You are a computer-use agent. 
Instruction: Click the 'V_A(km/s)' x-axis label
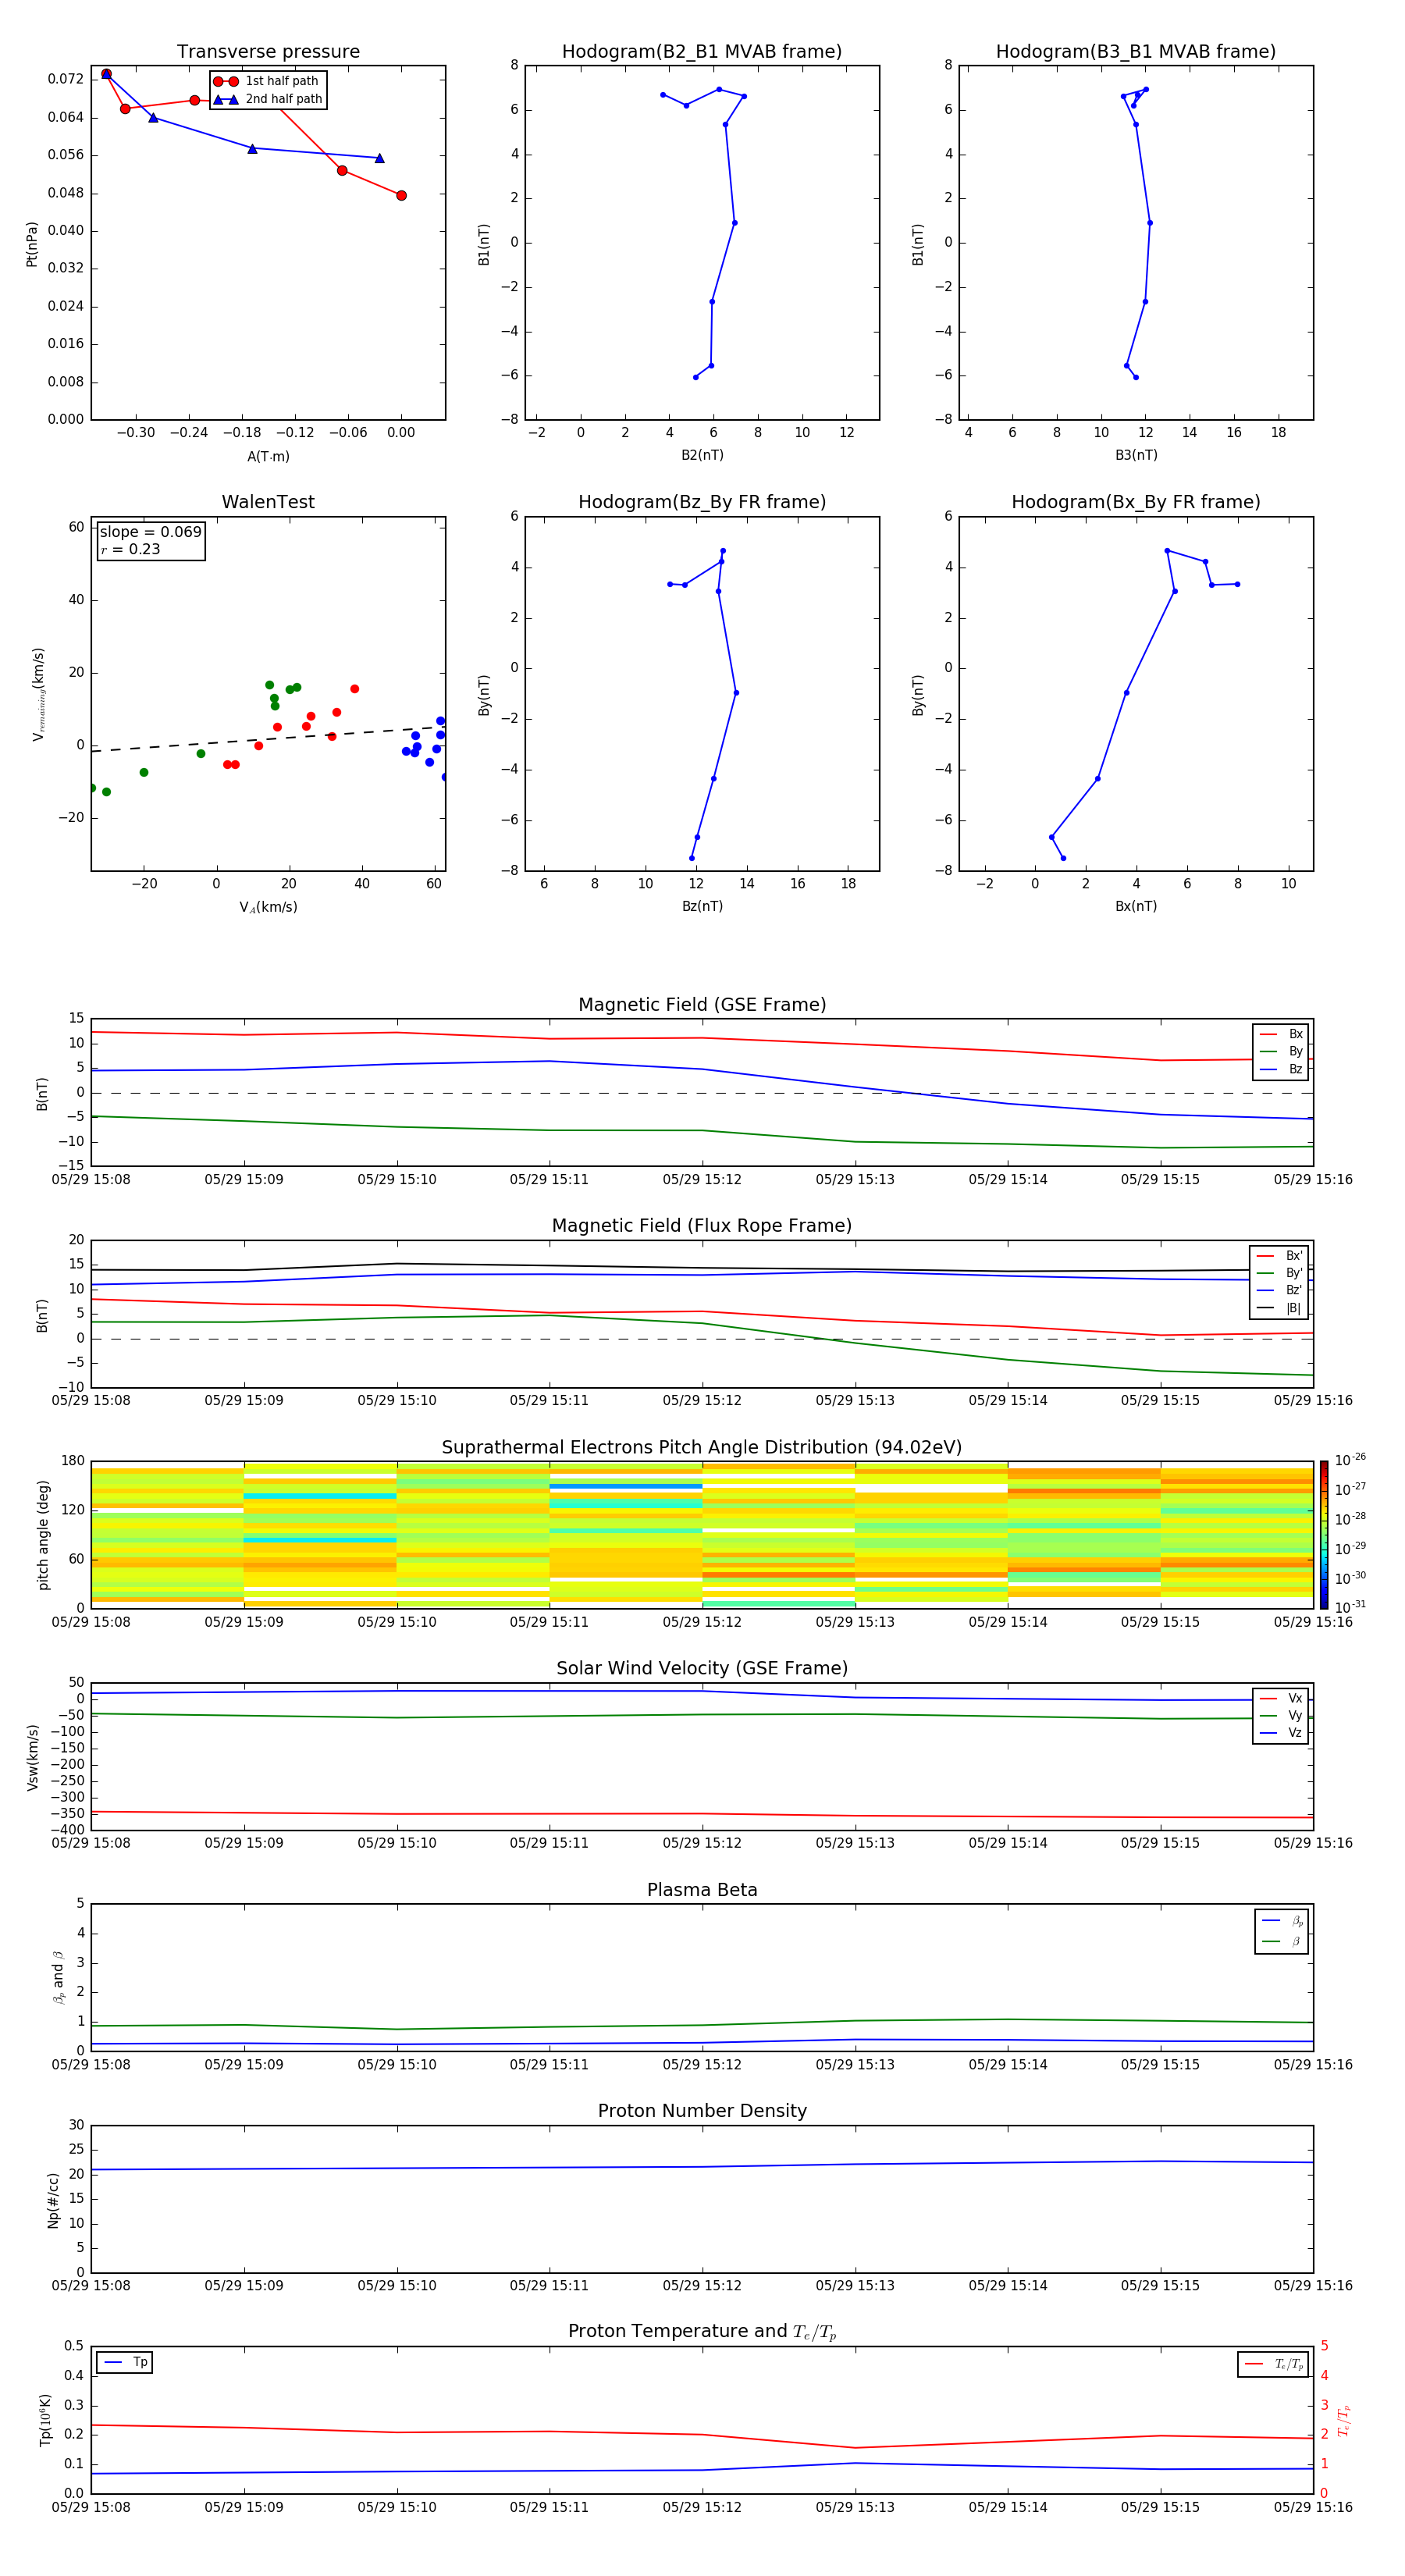(268, 908)
